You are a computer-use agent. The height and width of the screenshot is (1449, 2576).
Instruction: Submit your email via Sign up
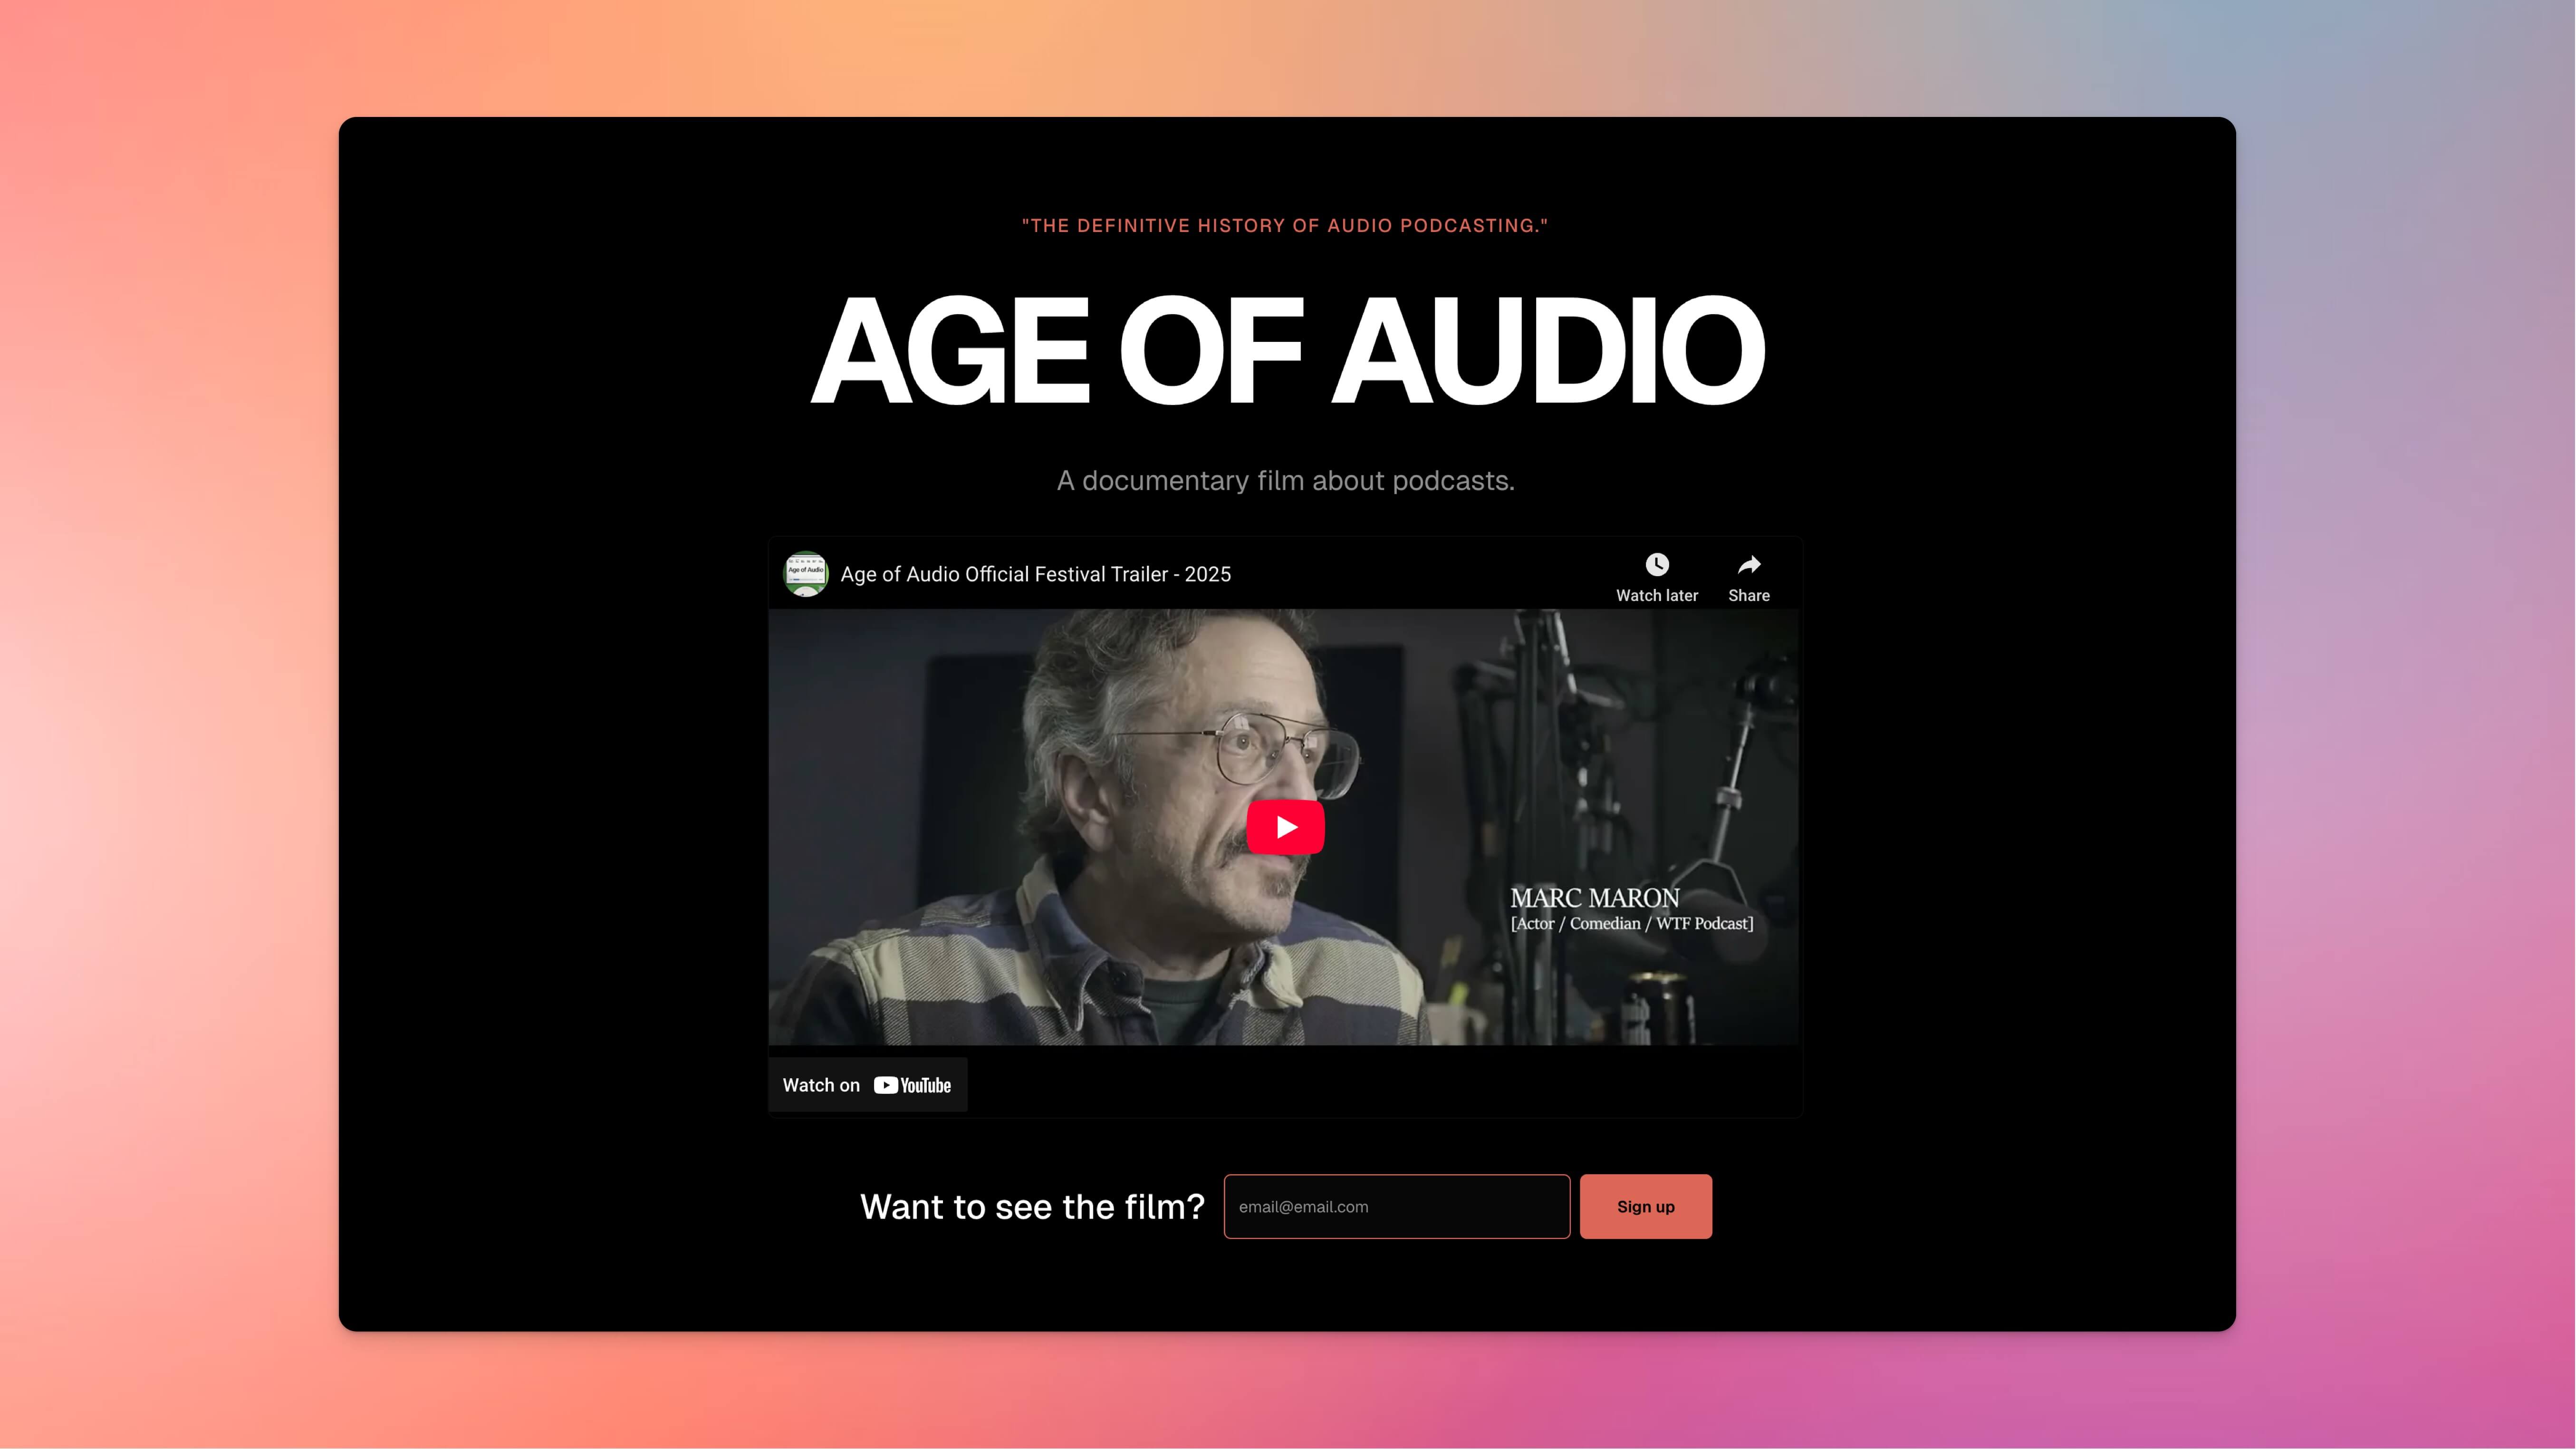pos(1645,1206)
